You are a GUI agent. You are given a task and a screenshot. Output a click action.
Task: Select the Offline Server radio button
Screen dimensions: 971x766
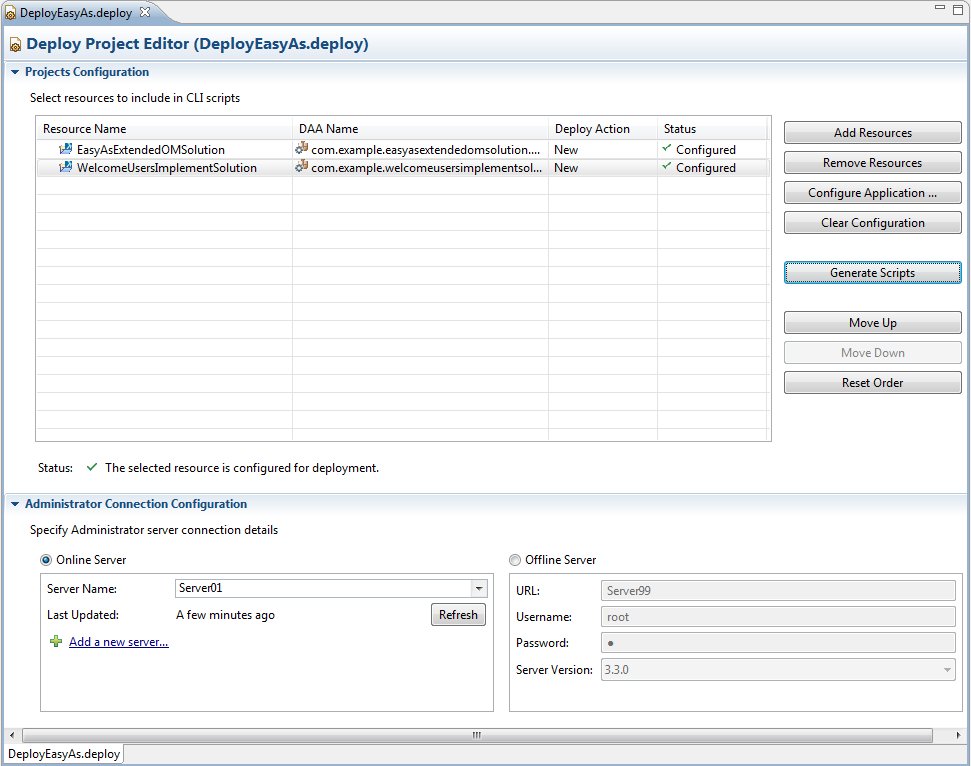coord(516,560)
